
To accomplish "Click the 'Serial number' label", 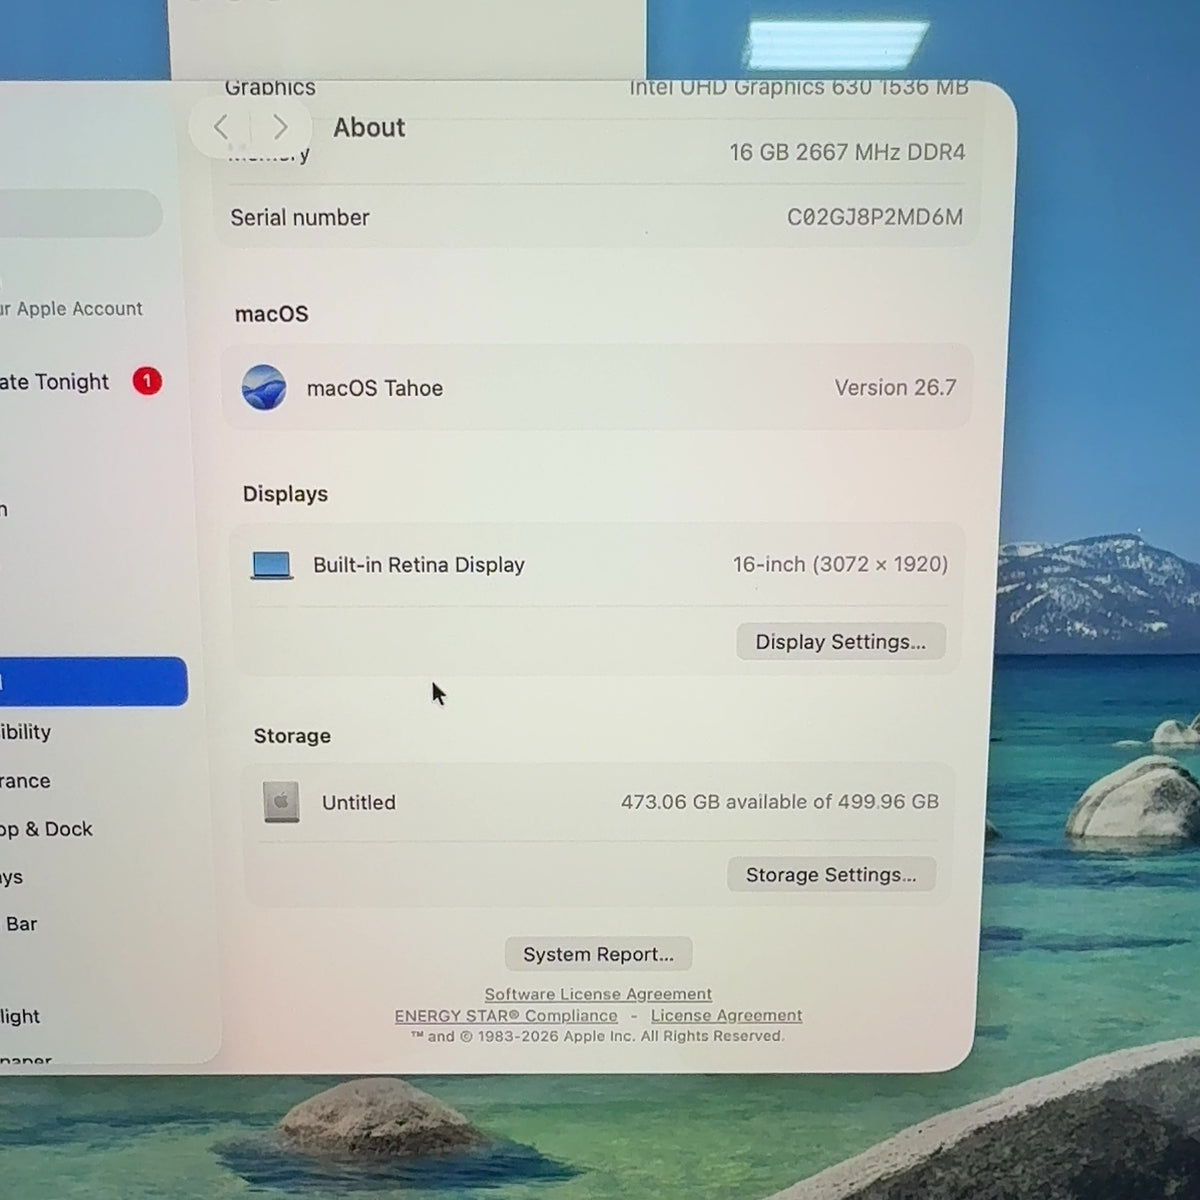I will pyautogui.click(x=300, y=217).
